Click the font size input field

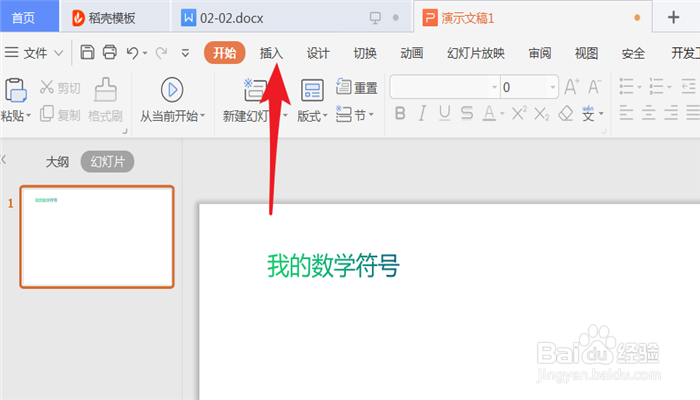pyautogui.click(x=524, y=87)
